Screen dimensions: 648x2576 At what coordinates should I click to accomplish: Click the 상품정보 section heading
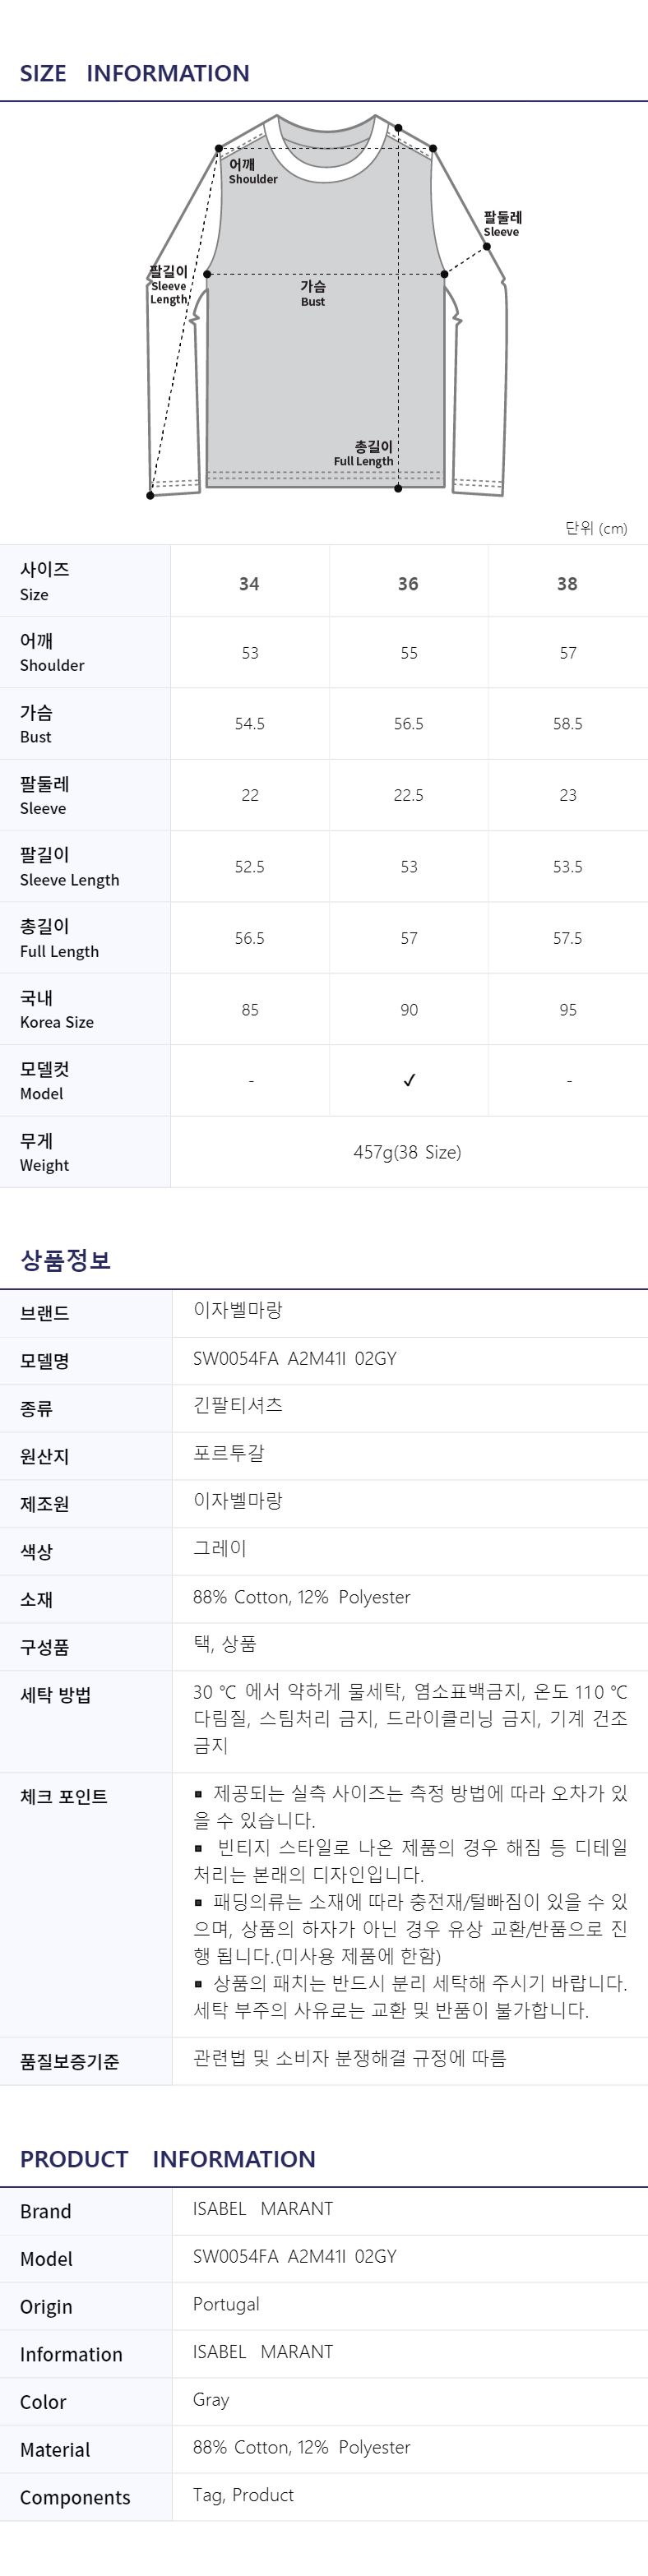pos(66,1260)
